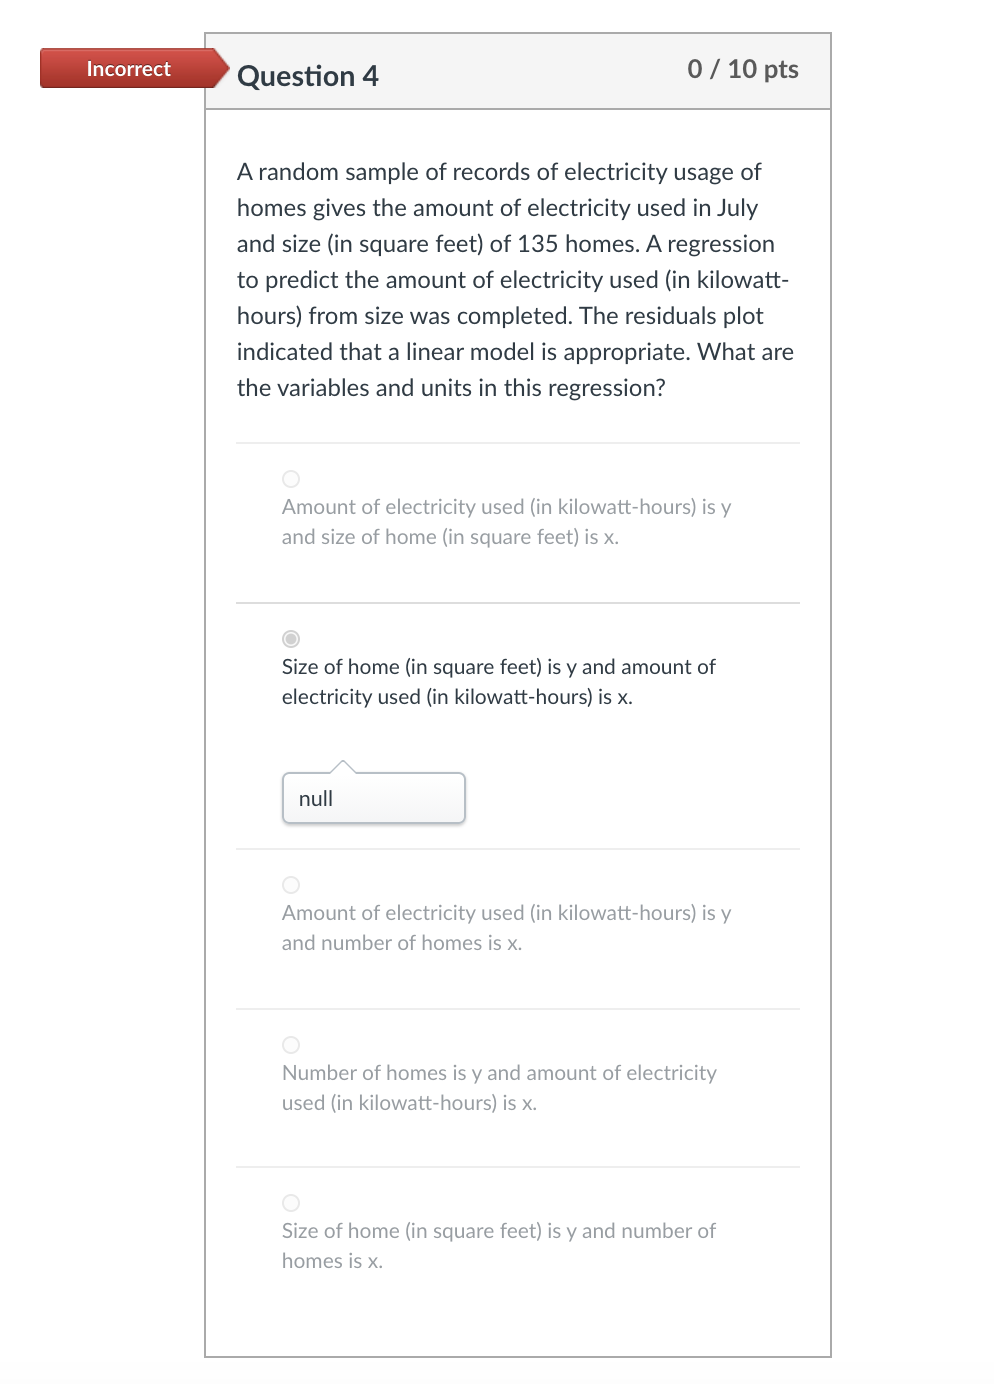Viewport: 994px width, 1384px height.
Task: Click the Question 4 heading
Action: [308, 76]
